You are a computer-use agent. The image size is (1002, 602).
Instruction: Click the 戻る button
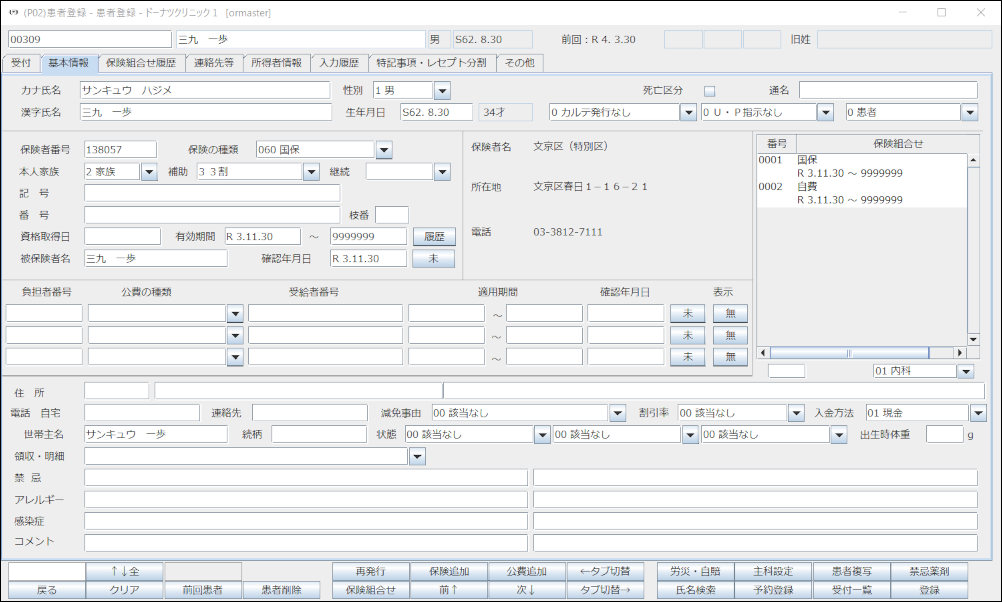click(x=47, y=590)
